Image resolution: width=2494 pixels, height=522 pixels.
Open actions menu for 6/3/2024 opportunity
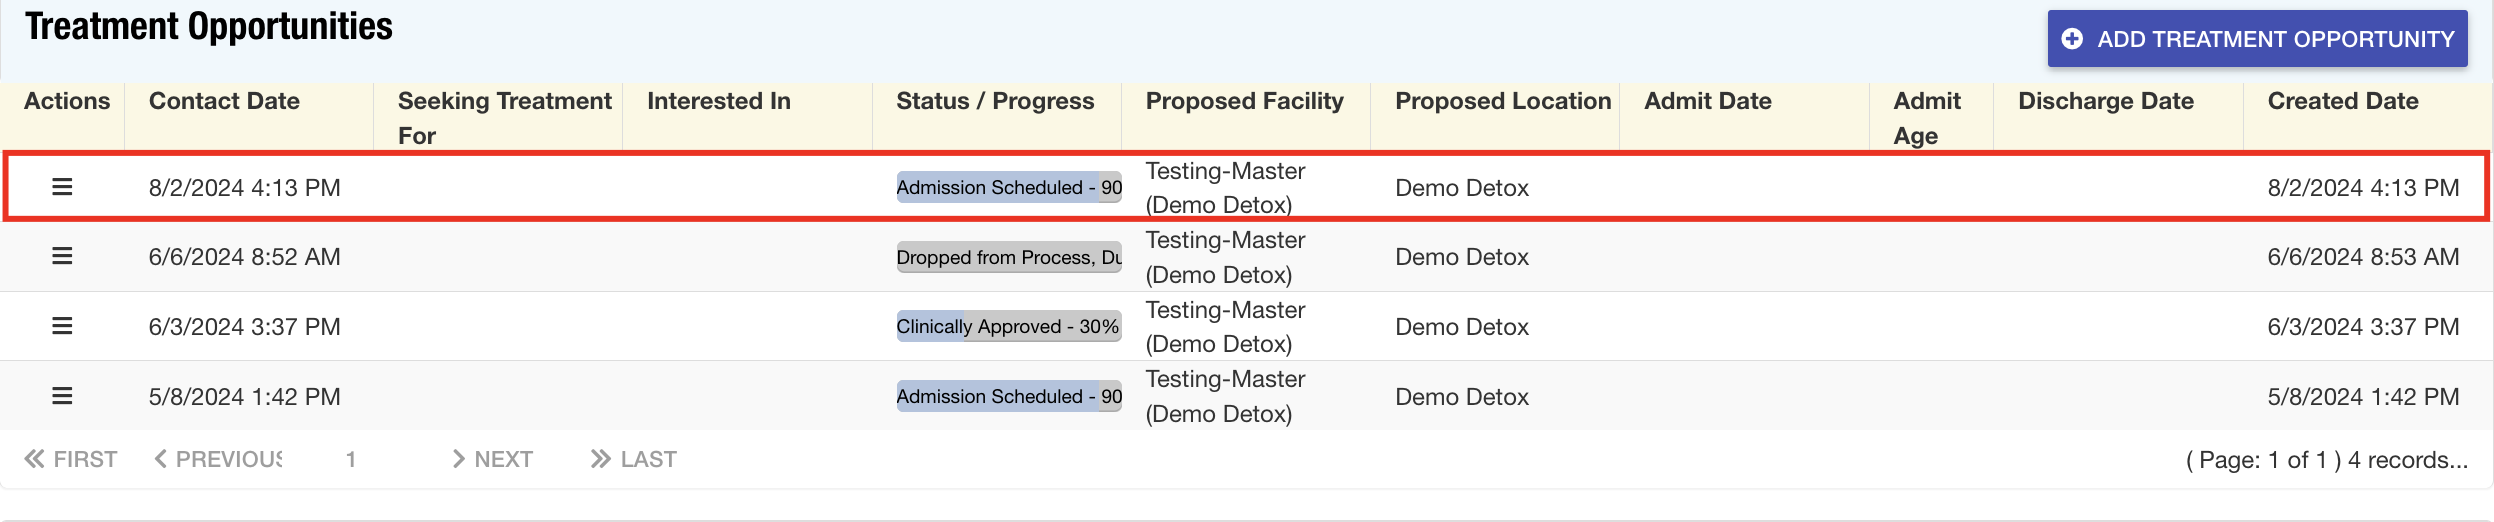pos(62,326)
